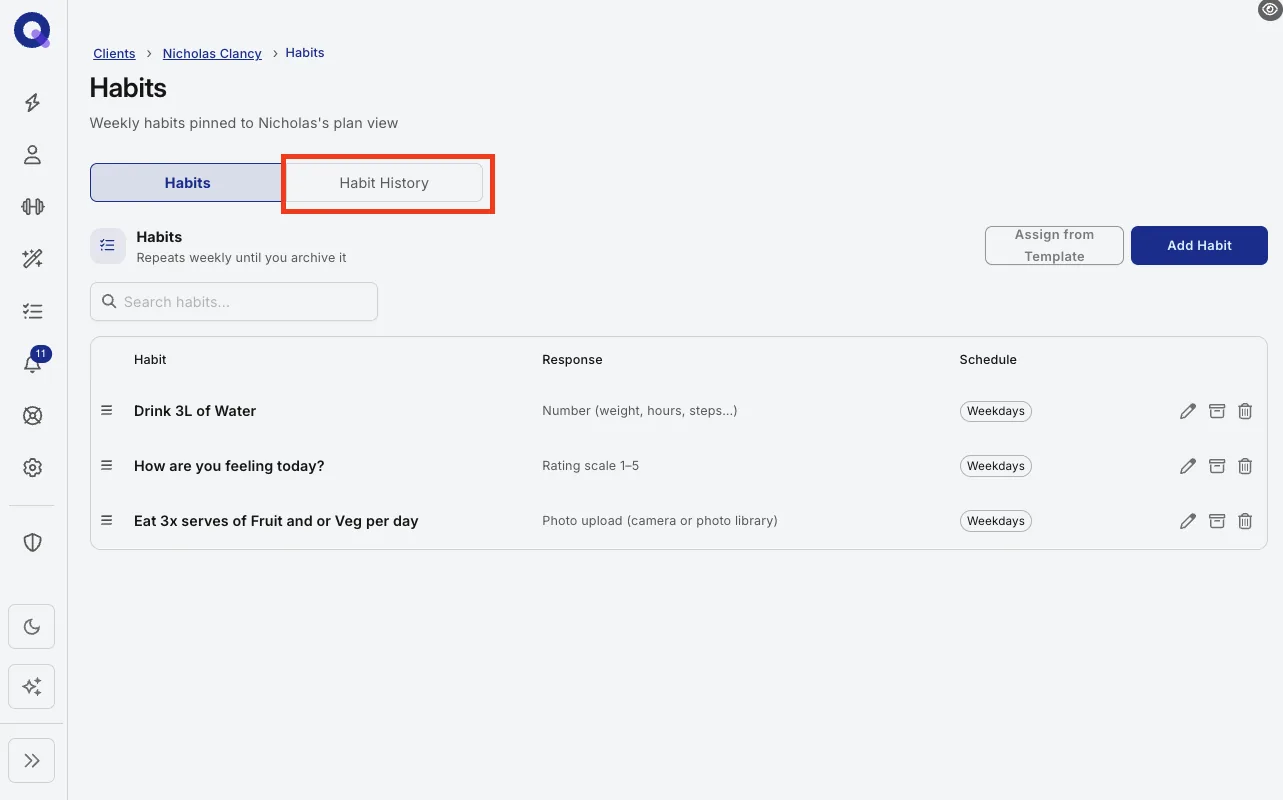Edit the Drink 3L of Water habit
1283x800 pixels.
(1188, 411)
